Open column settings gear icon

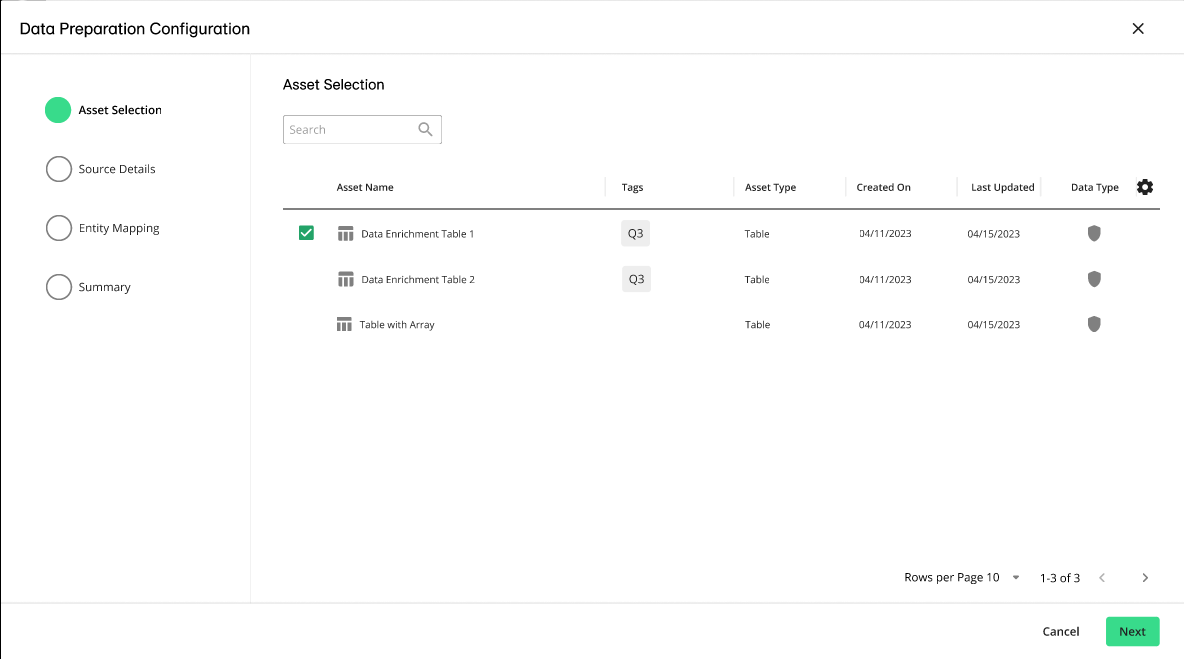(1145, 187)
